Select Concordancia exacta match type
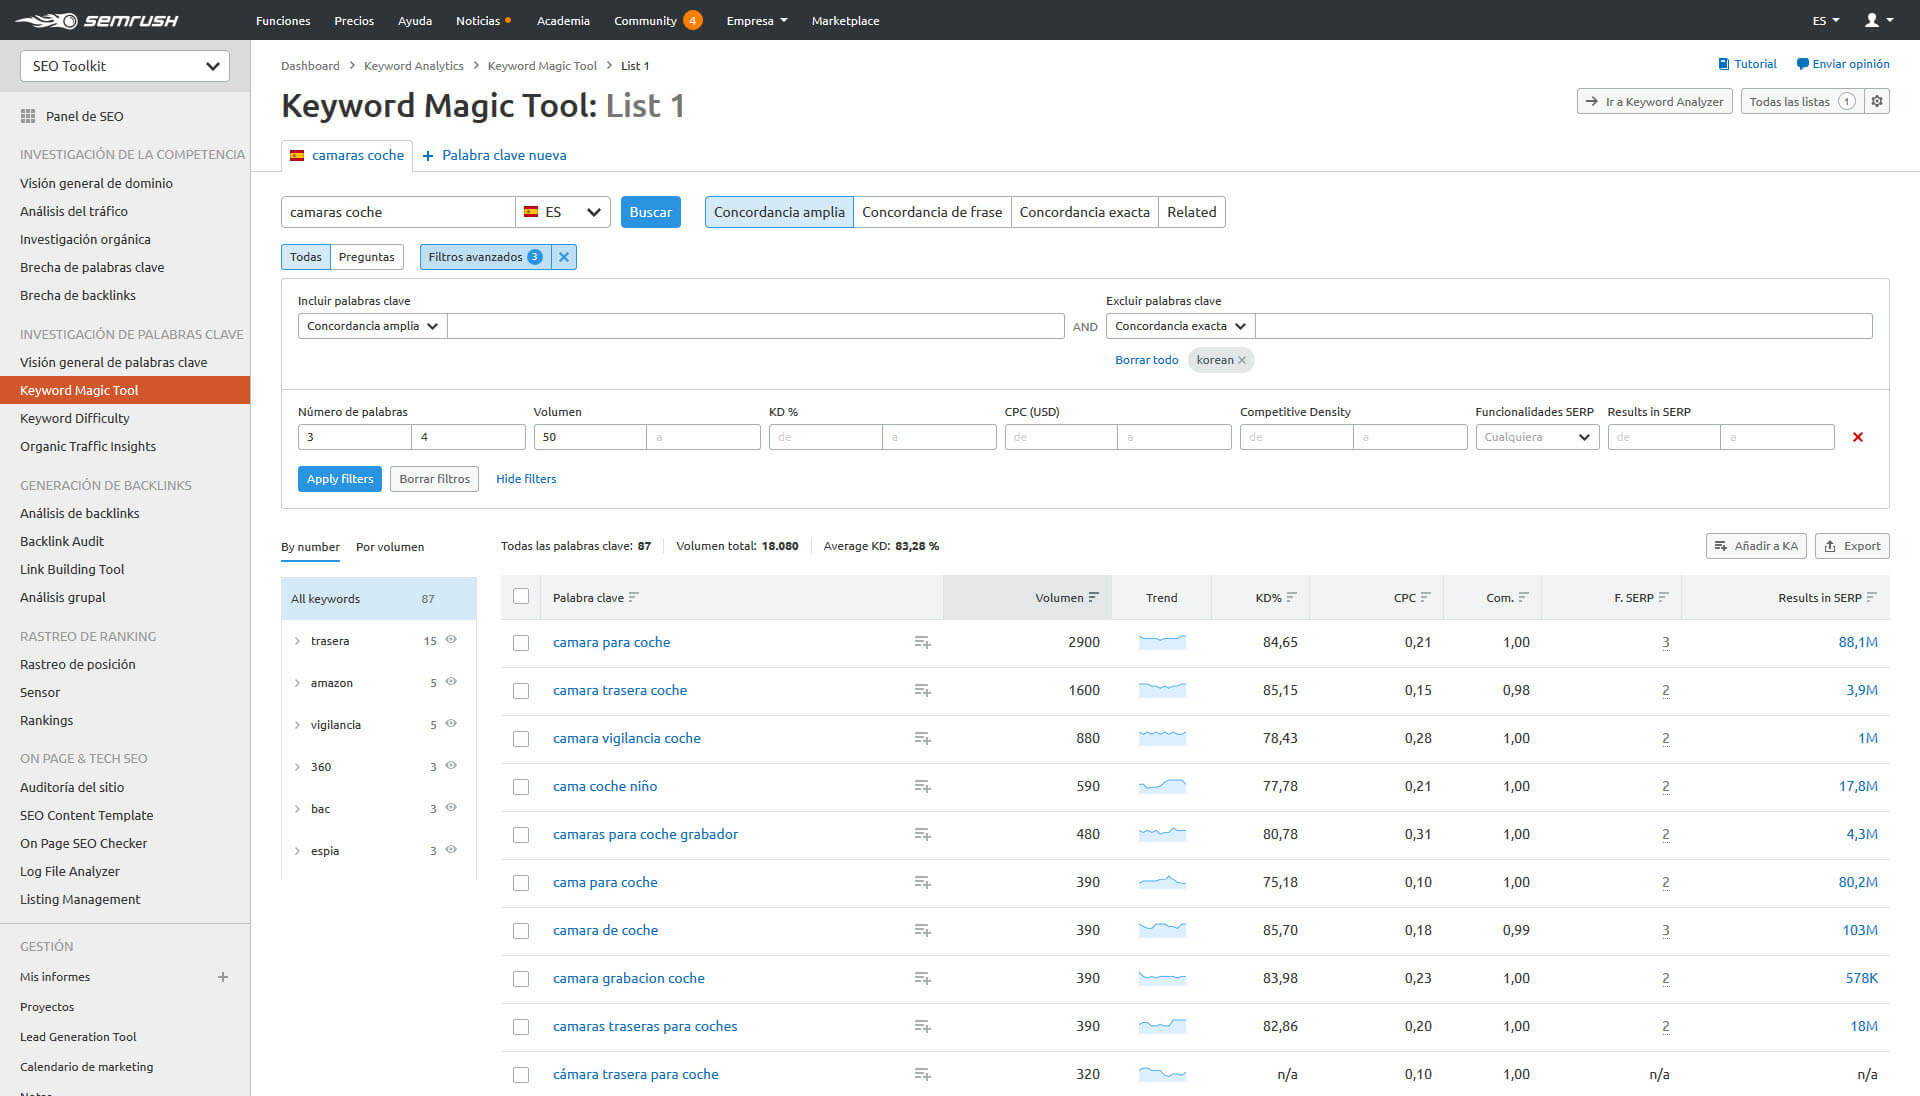The width and height of the screenshot is (1920, 1096). pyautogui.click(x=1085, y=212)
